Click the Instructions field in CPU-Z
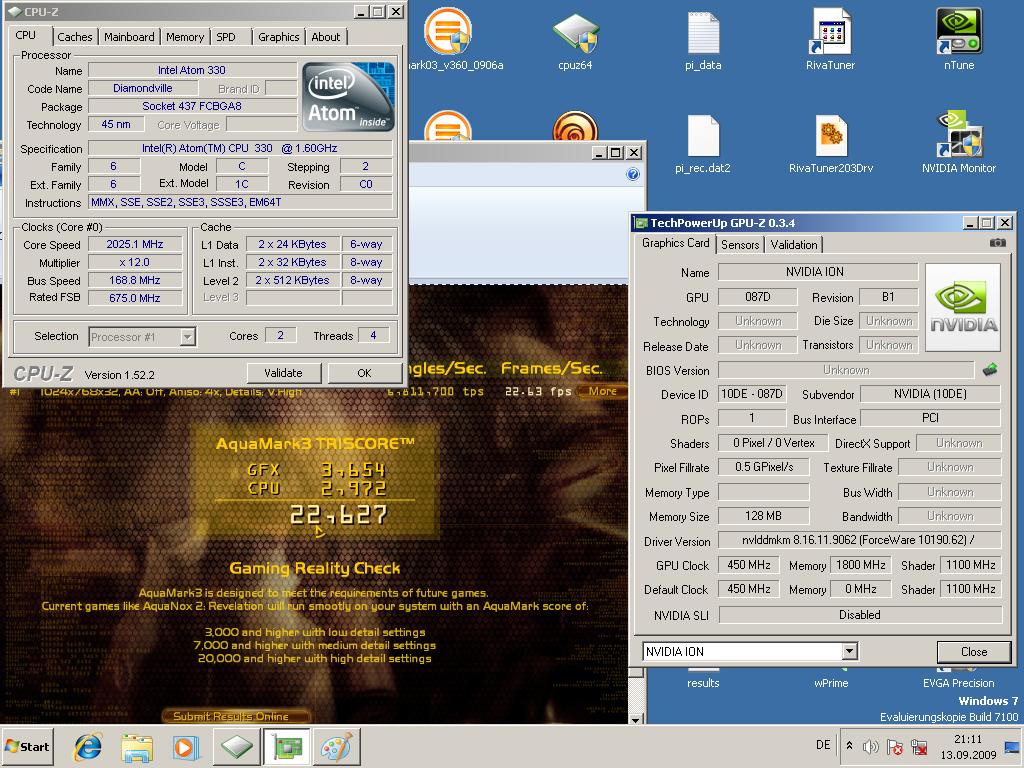This screenshot has width=1024, height=768. point(240,202)
